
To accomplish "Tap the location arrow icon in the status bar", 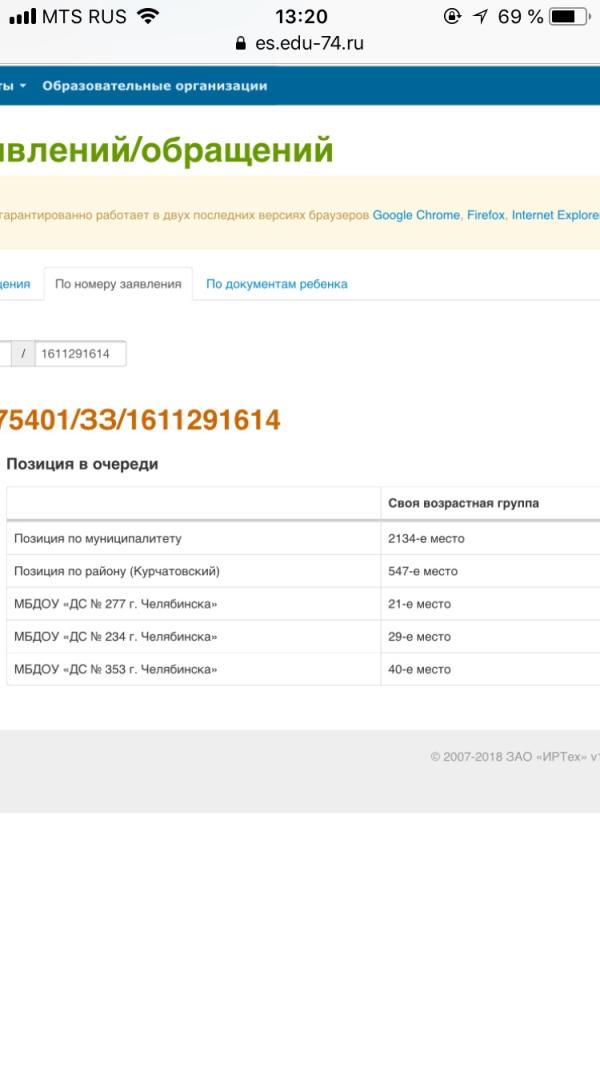I will pos(480,16).
